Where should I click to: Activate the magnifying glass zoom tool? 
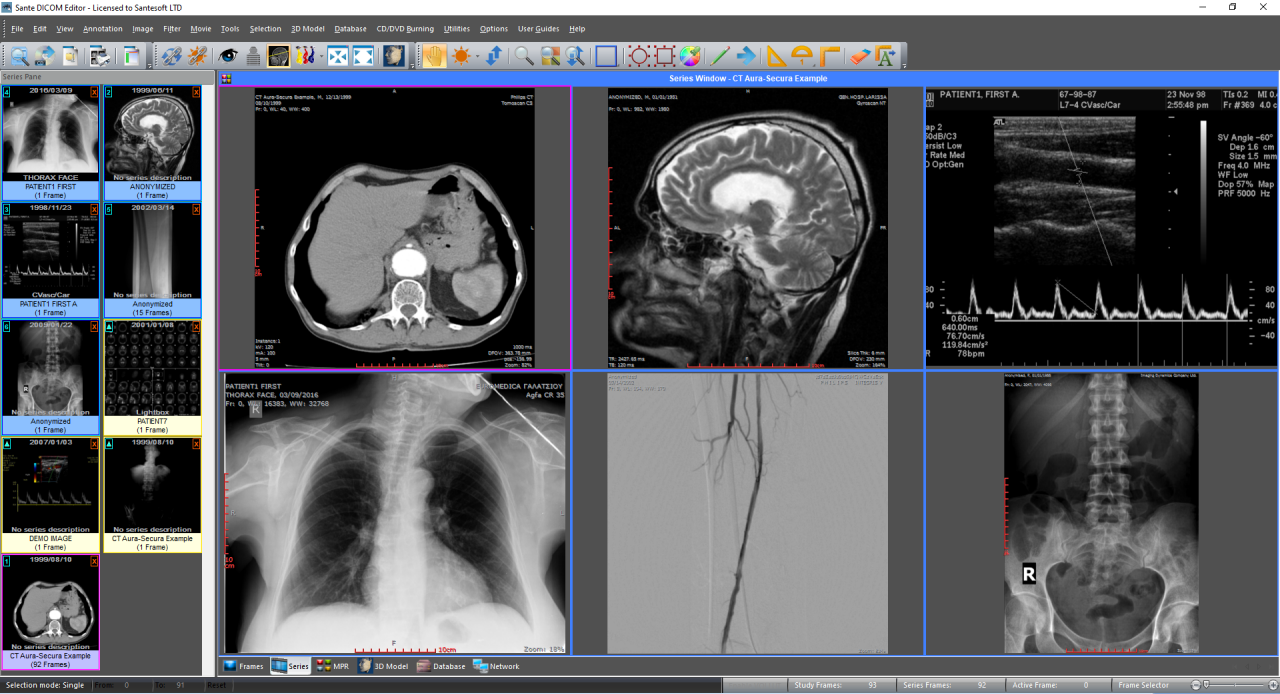coord(523,56)
